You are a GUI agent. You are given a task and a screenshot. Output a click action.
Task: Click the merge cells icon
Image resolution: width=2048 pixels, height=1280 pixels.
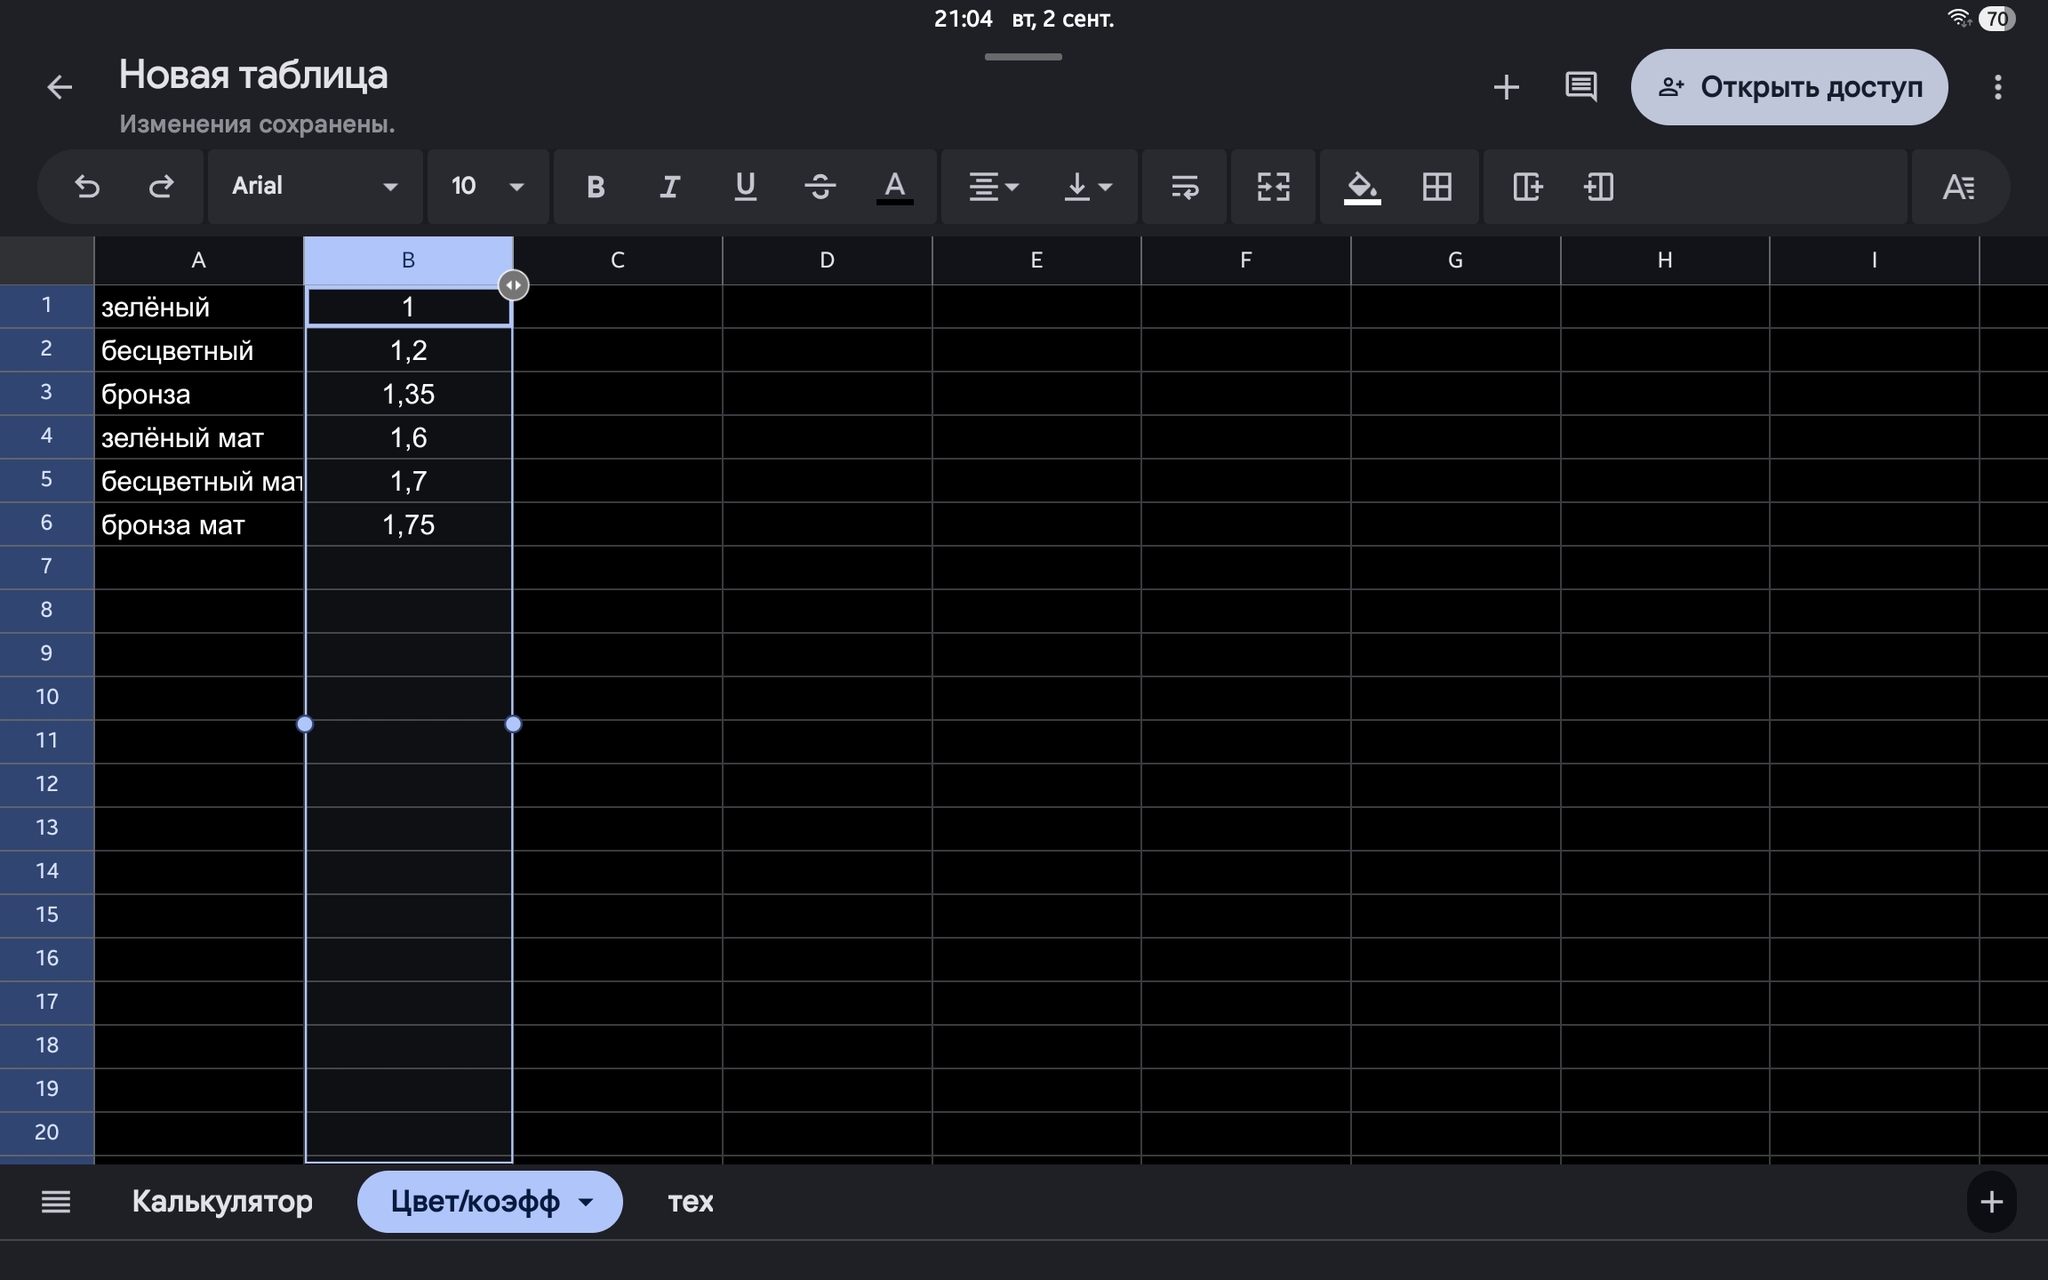point(1273,187)
